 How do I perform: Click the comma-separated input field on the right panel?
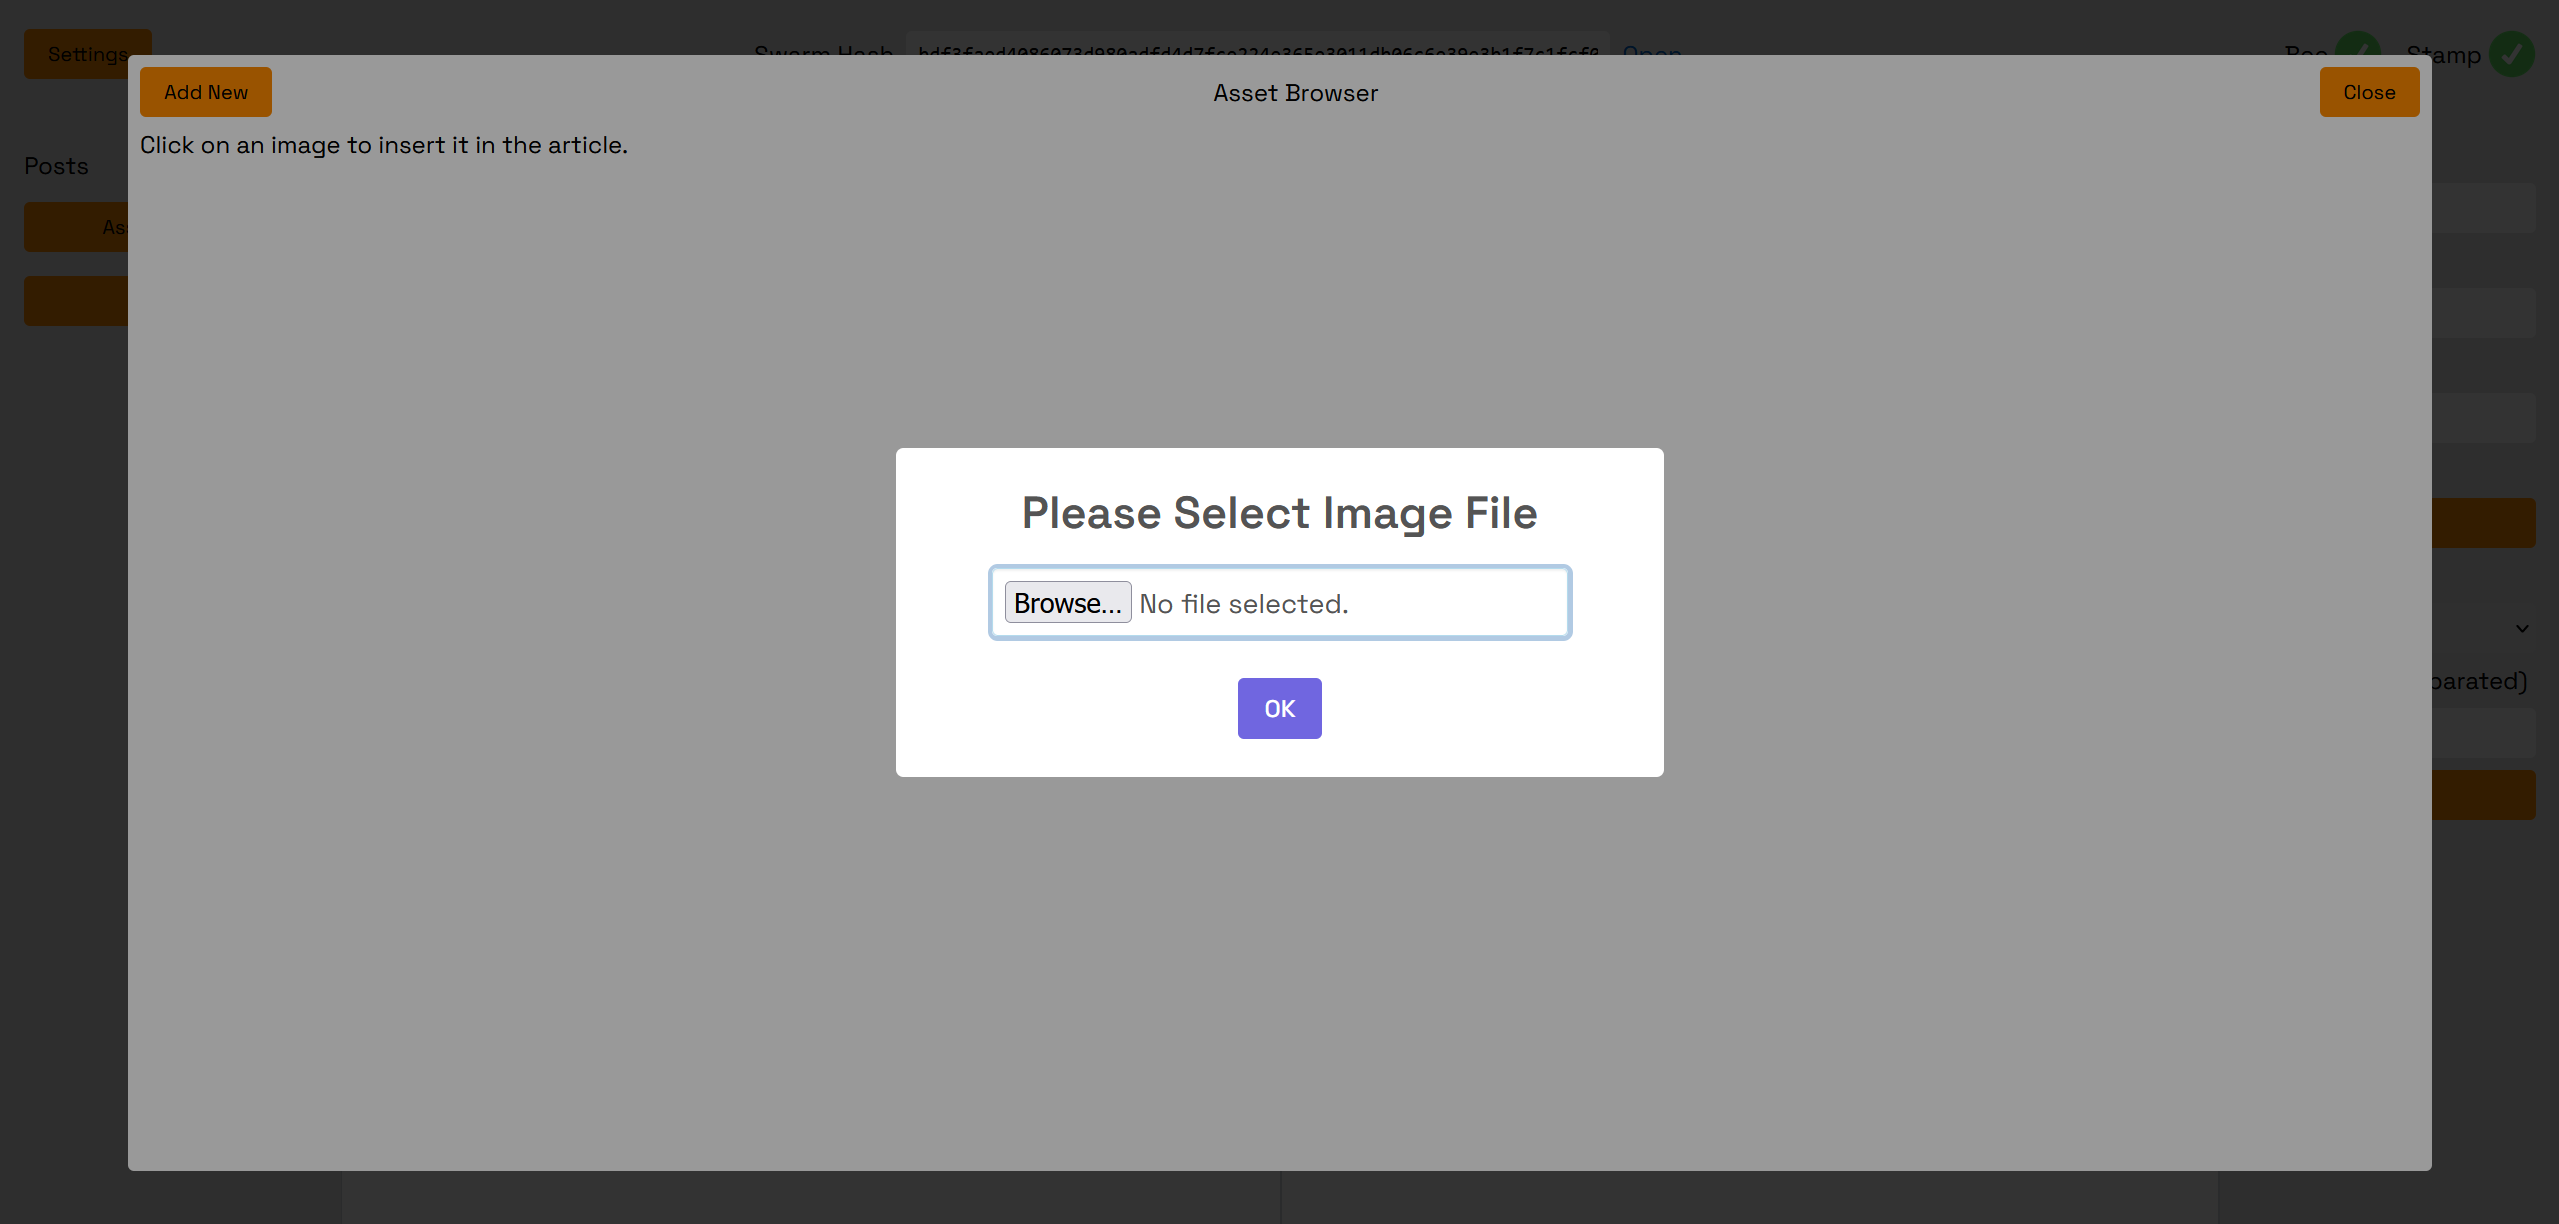pyautogui.click(x=2483, y=733)
